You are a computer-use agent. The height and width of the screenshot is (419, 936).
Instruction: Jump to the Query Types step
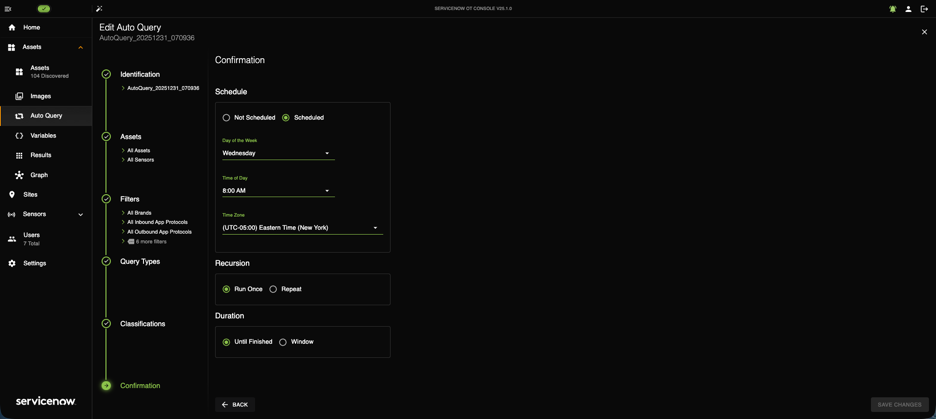point(140,261)
